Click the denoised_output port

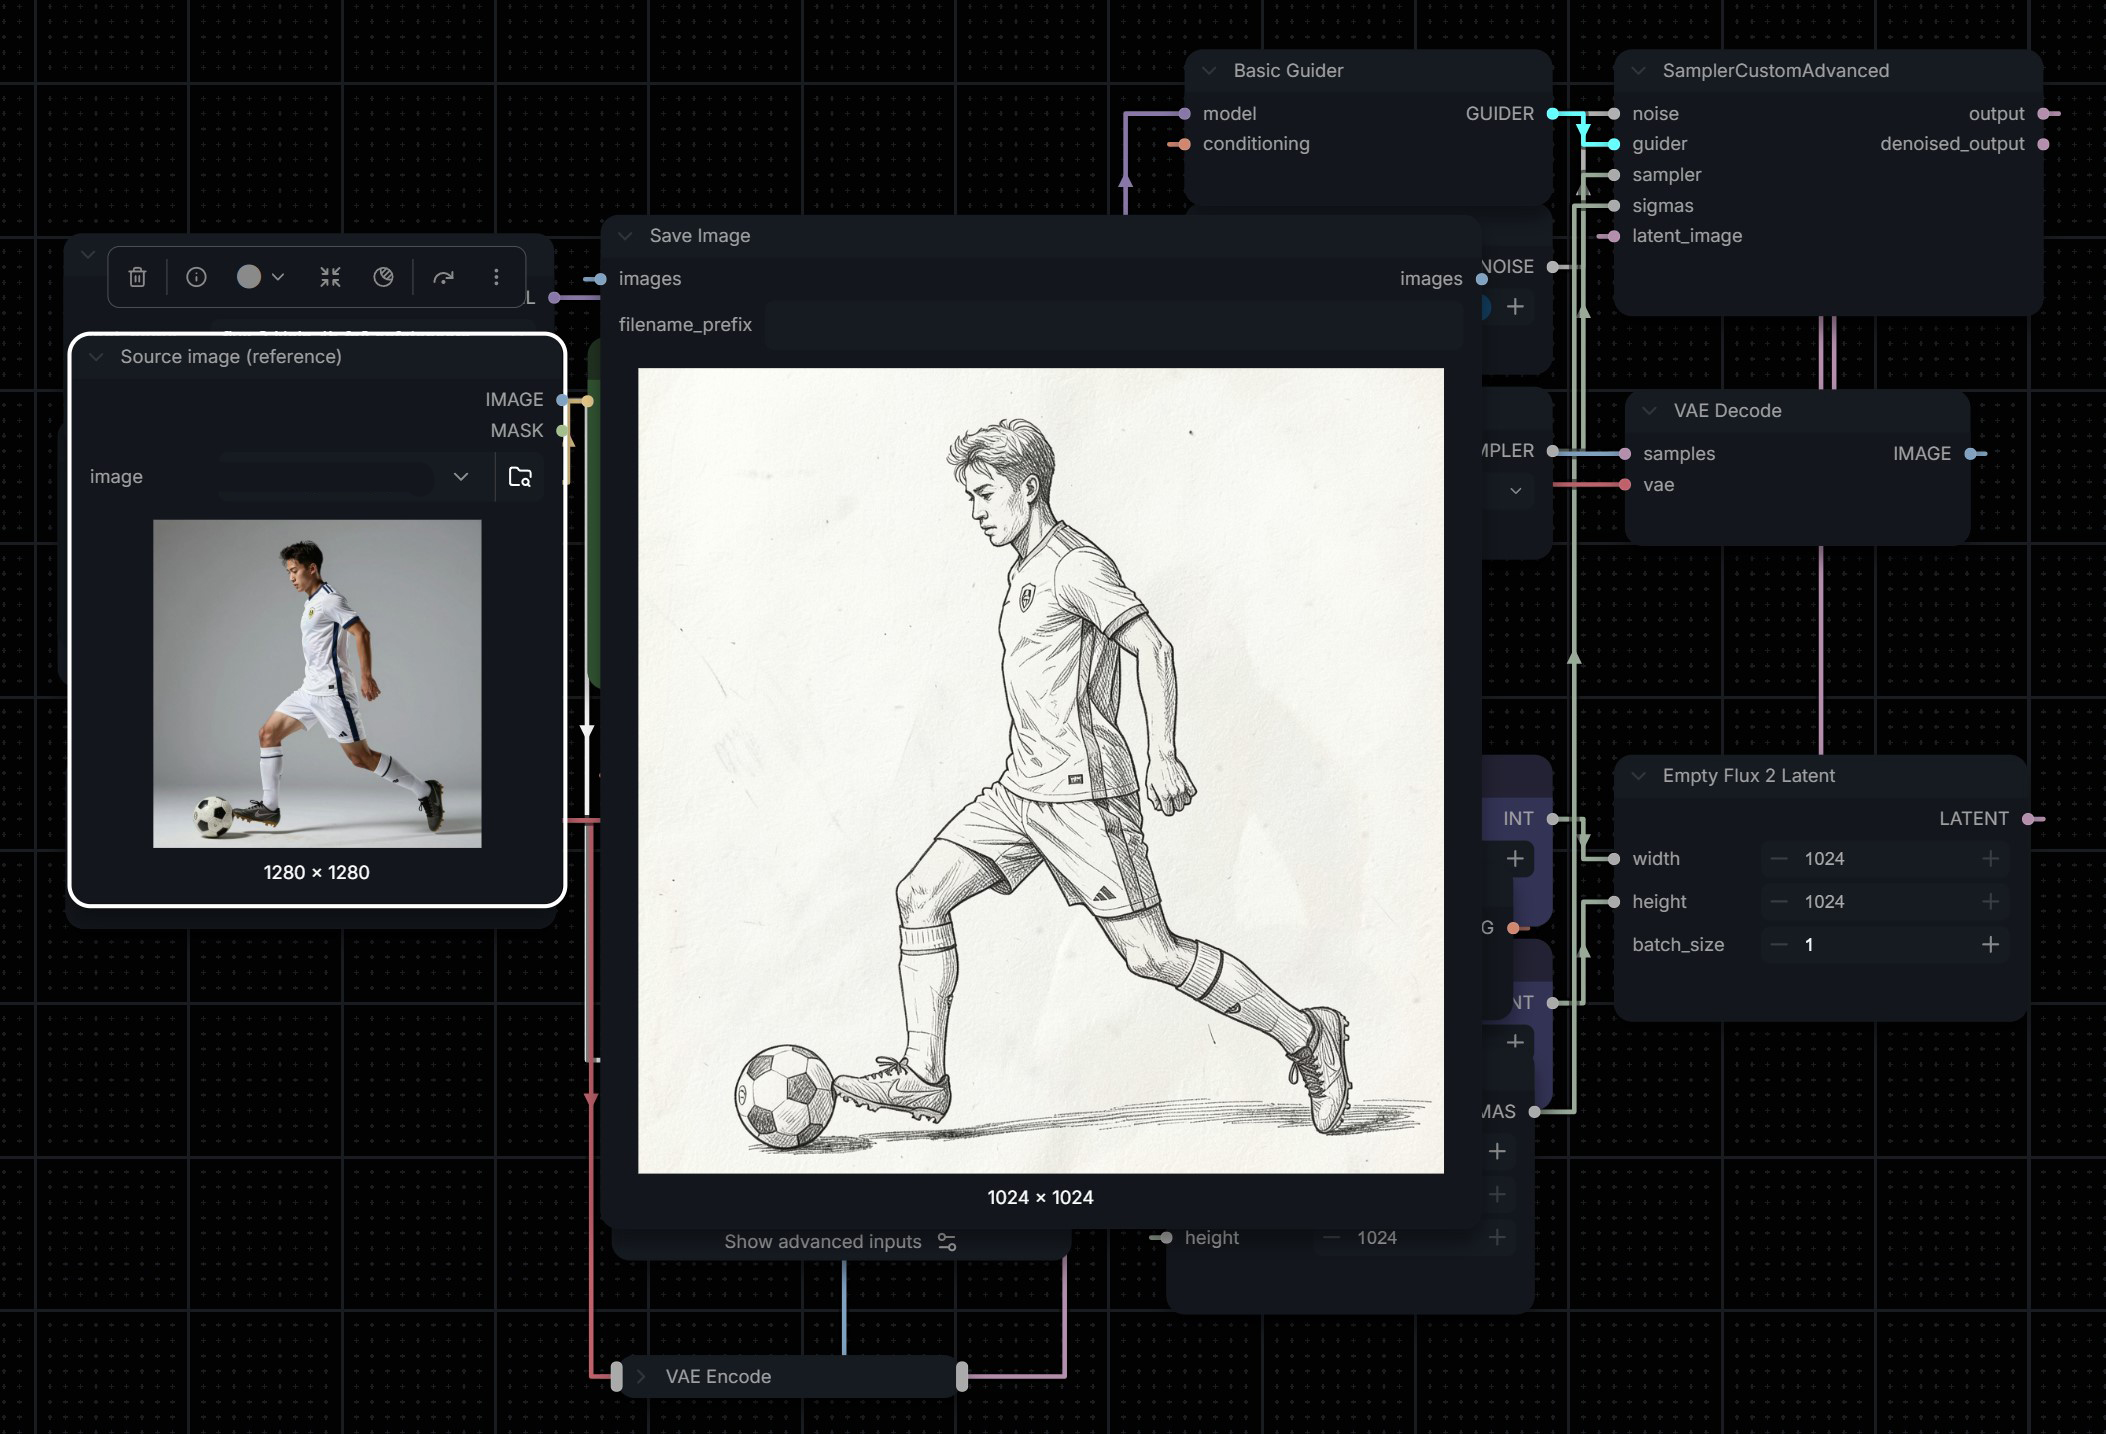point(2043,144)
